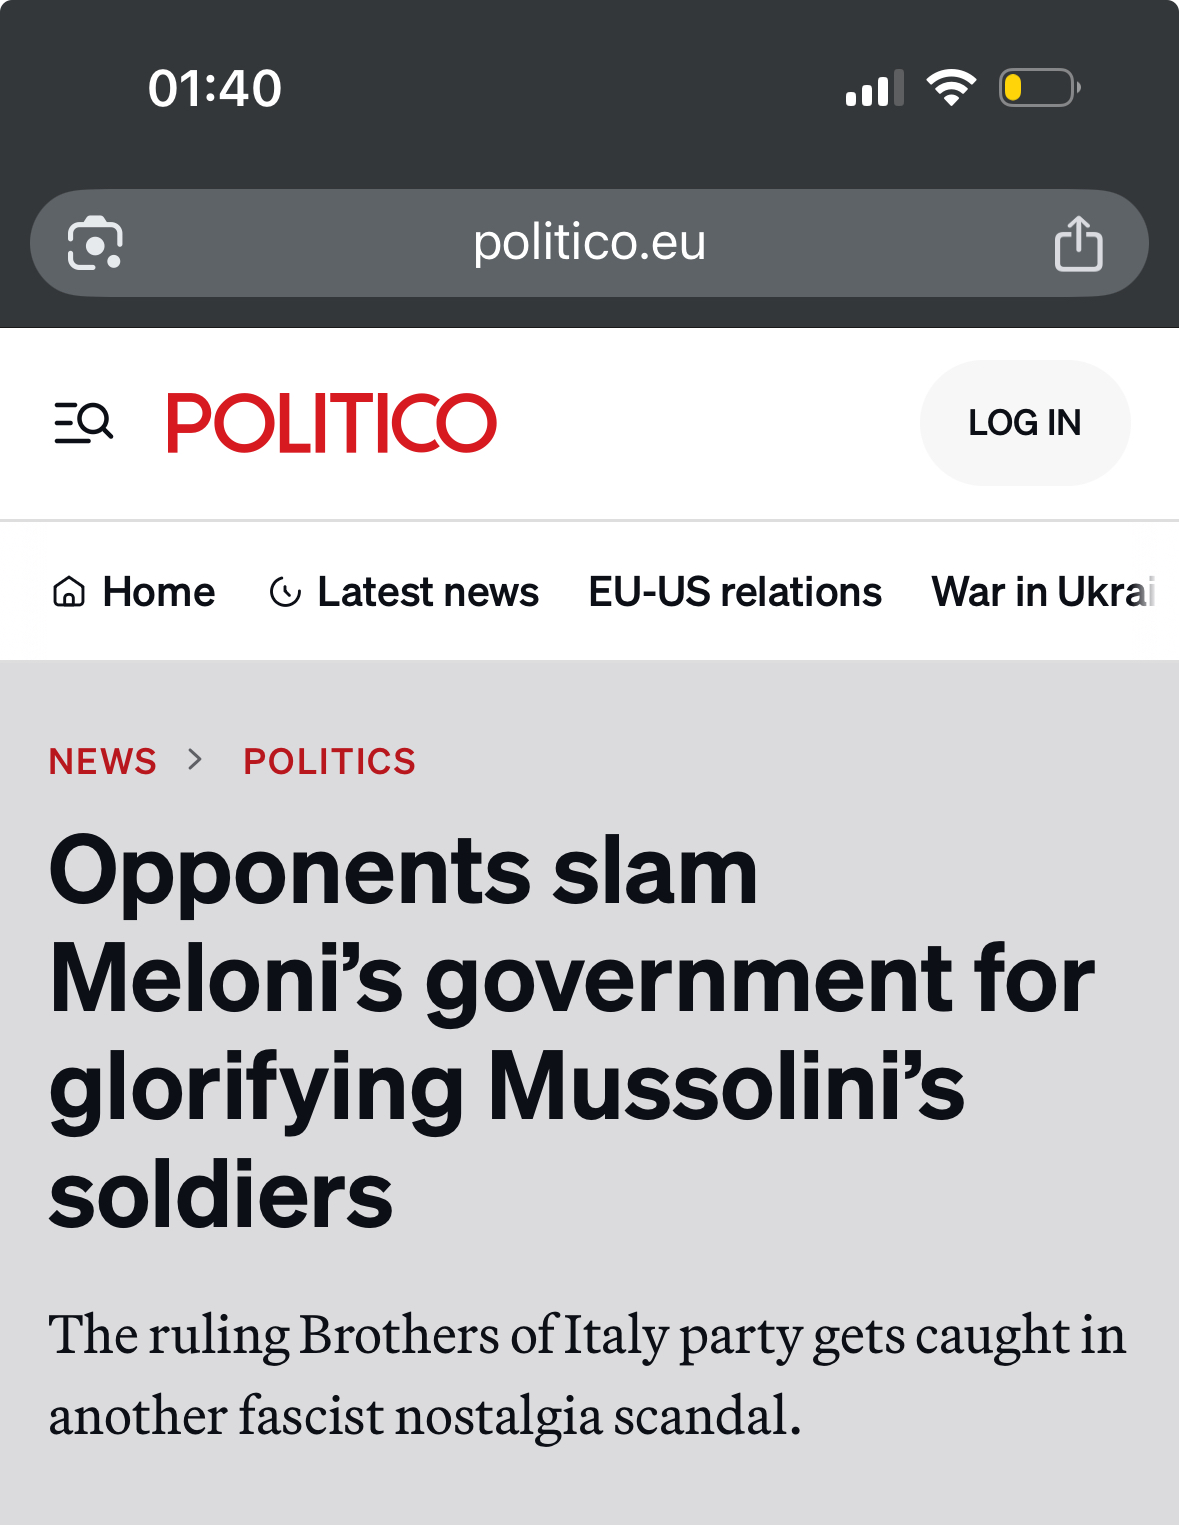Tap the share icon in address bar
The height and width of the screenshot is (1525, 1179).
pos(1078,243)
